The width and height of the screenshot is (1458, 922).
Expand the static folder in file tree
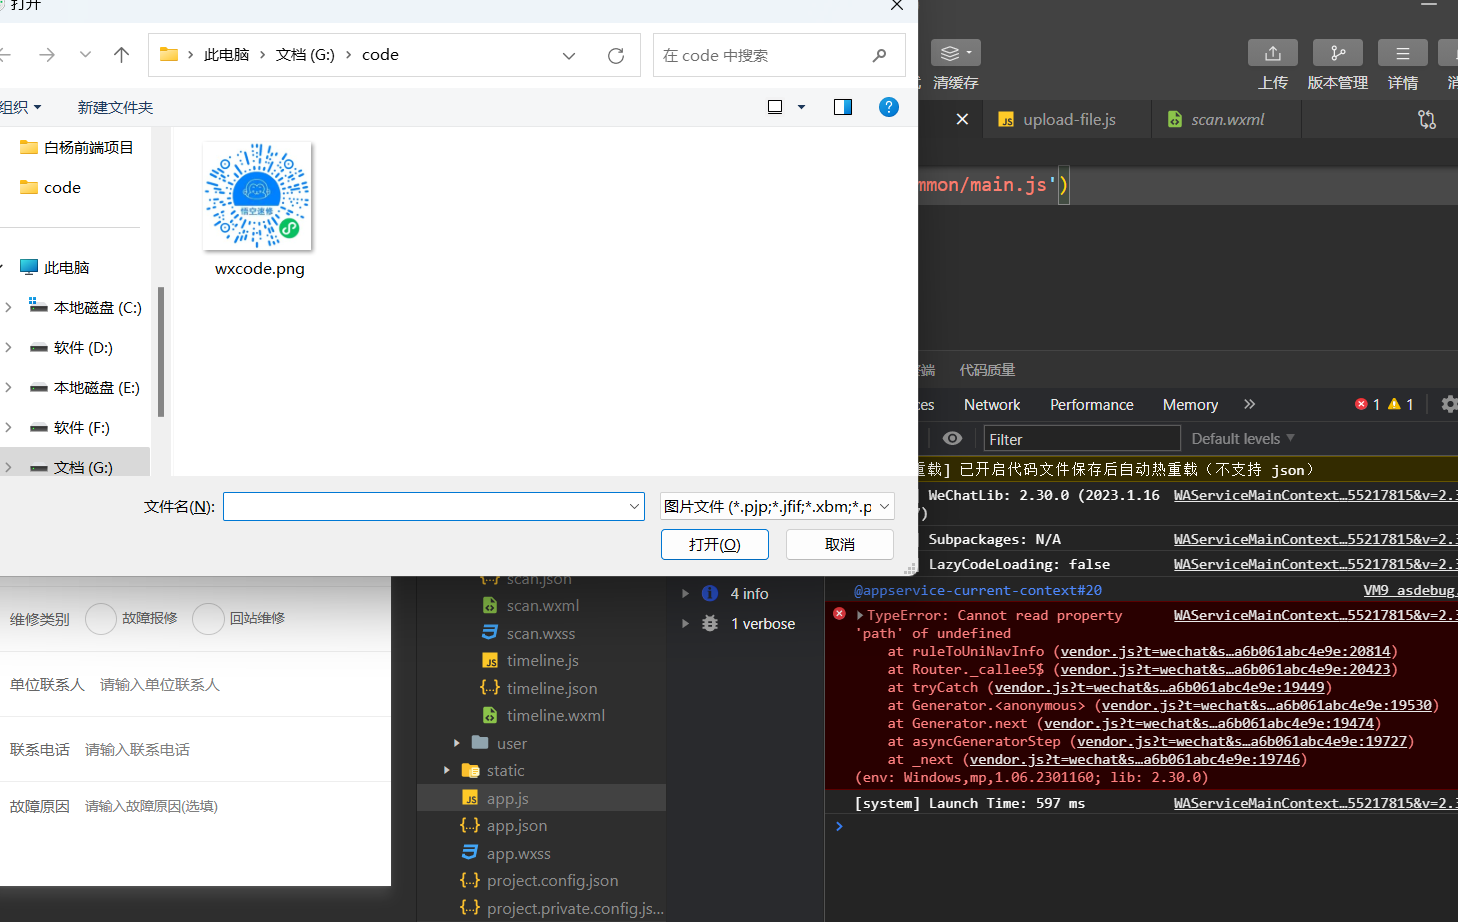point(447,770)
